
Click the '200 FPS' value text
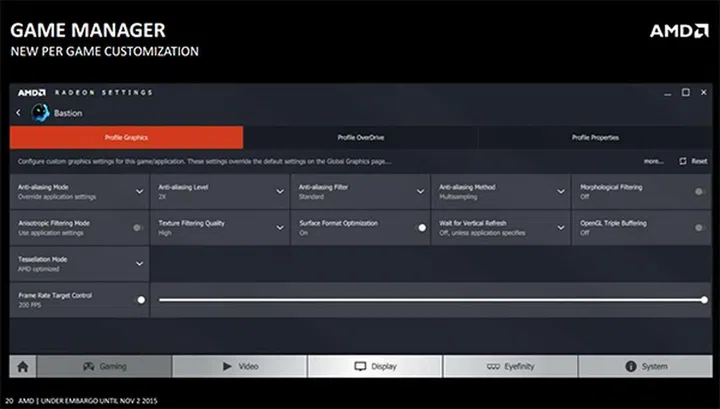(x=30, y=305)
